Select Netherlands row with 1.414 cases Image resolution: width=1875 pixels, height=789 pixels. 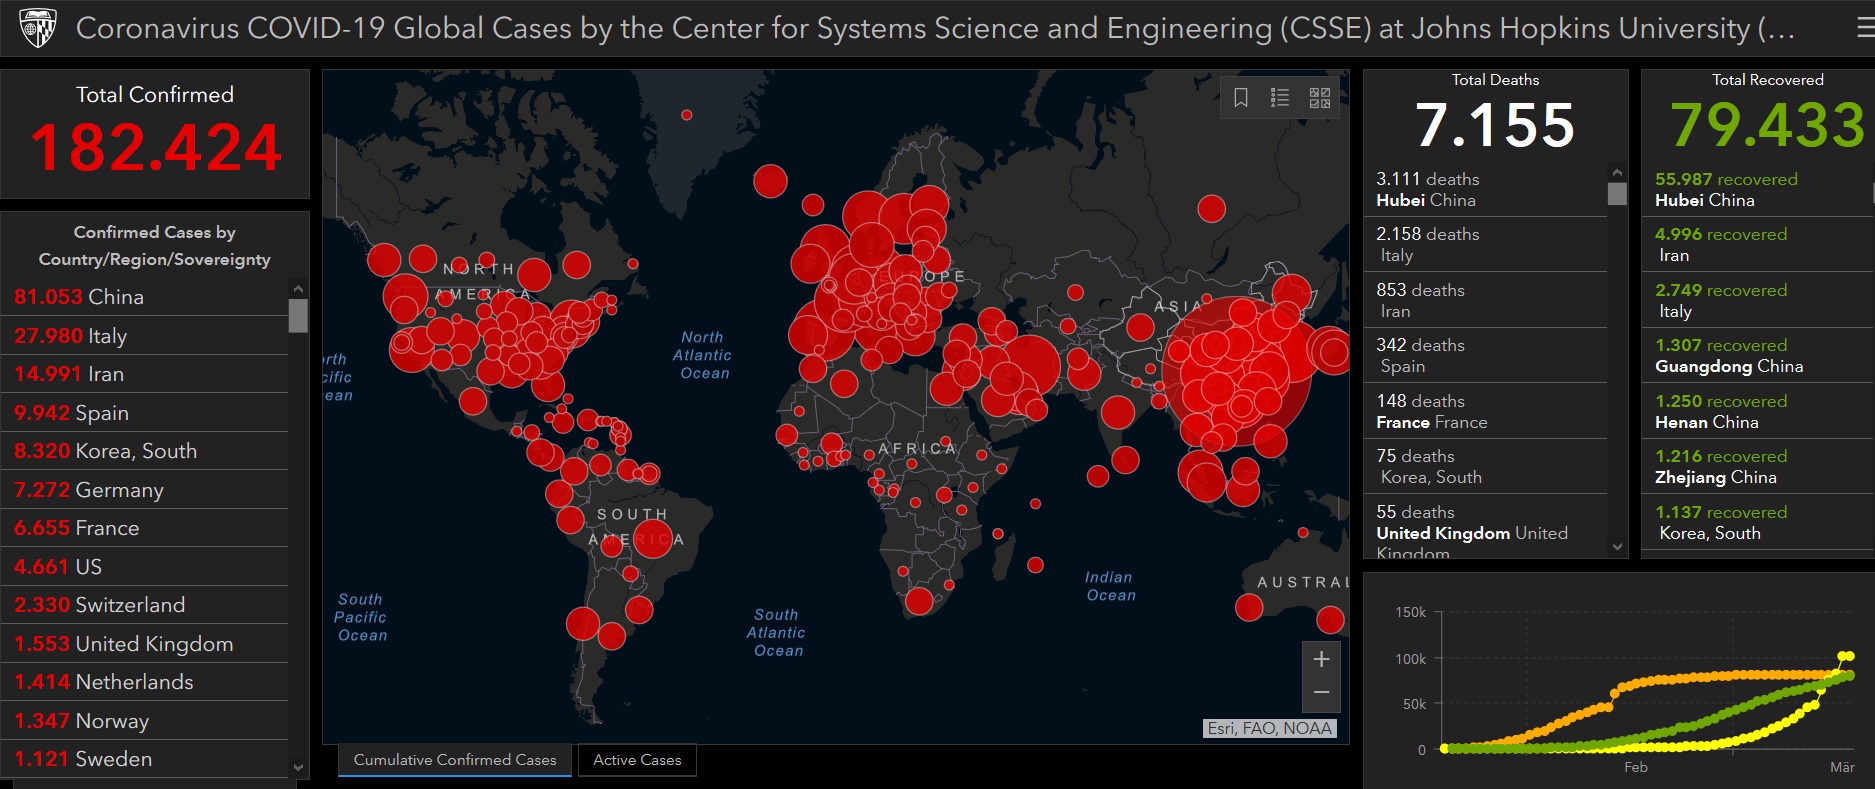click(x=145, y=682)
